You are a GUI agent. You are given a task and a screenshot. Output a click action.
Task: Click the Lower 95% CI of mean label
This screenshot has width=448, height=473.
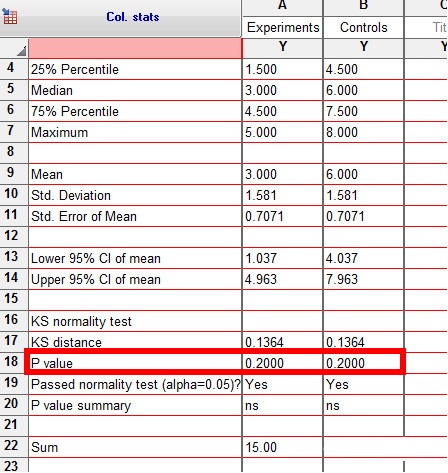[96, 258]
